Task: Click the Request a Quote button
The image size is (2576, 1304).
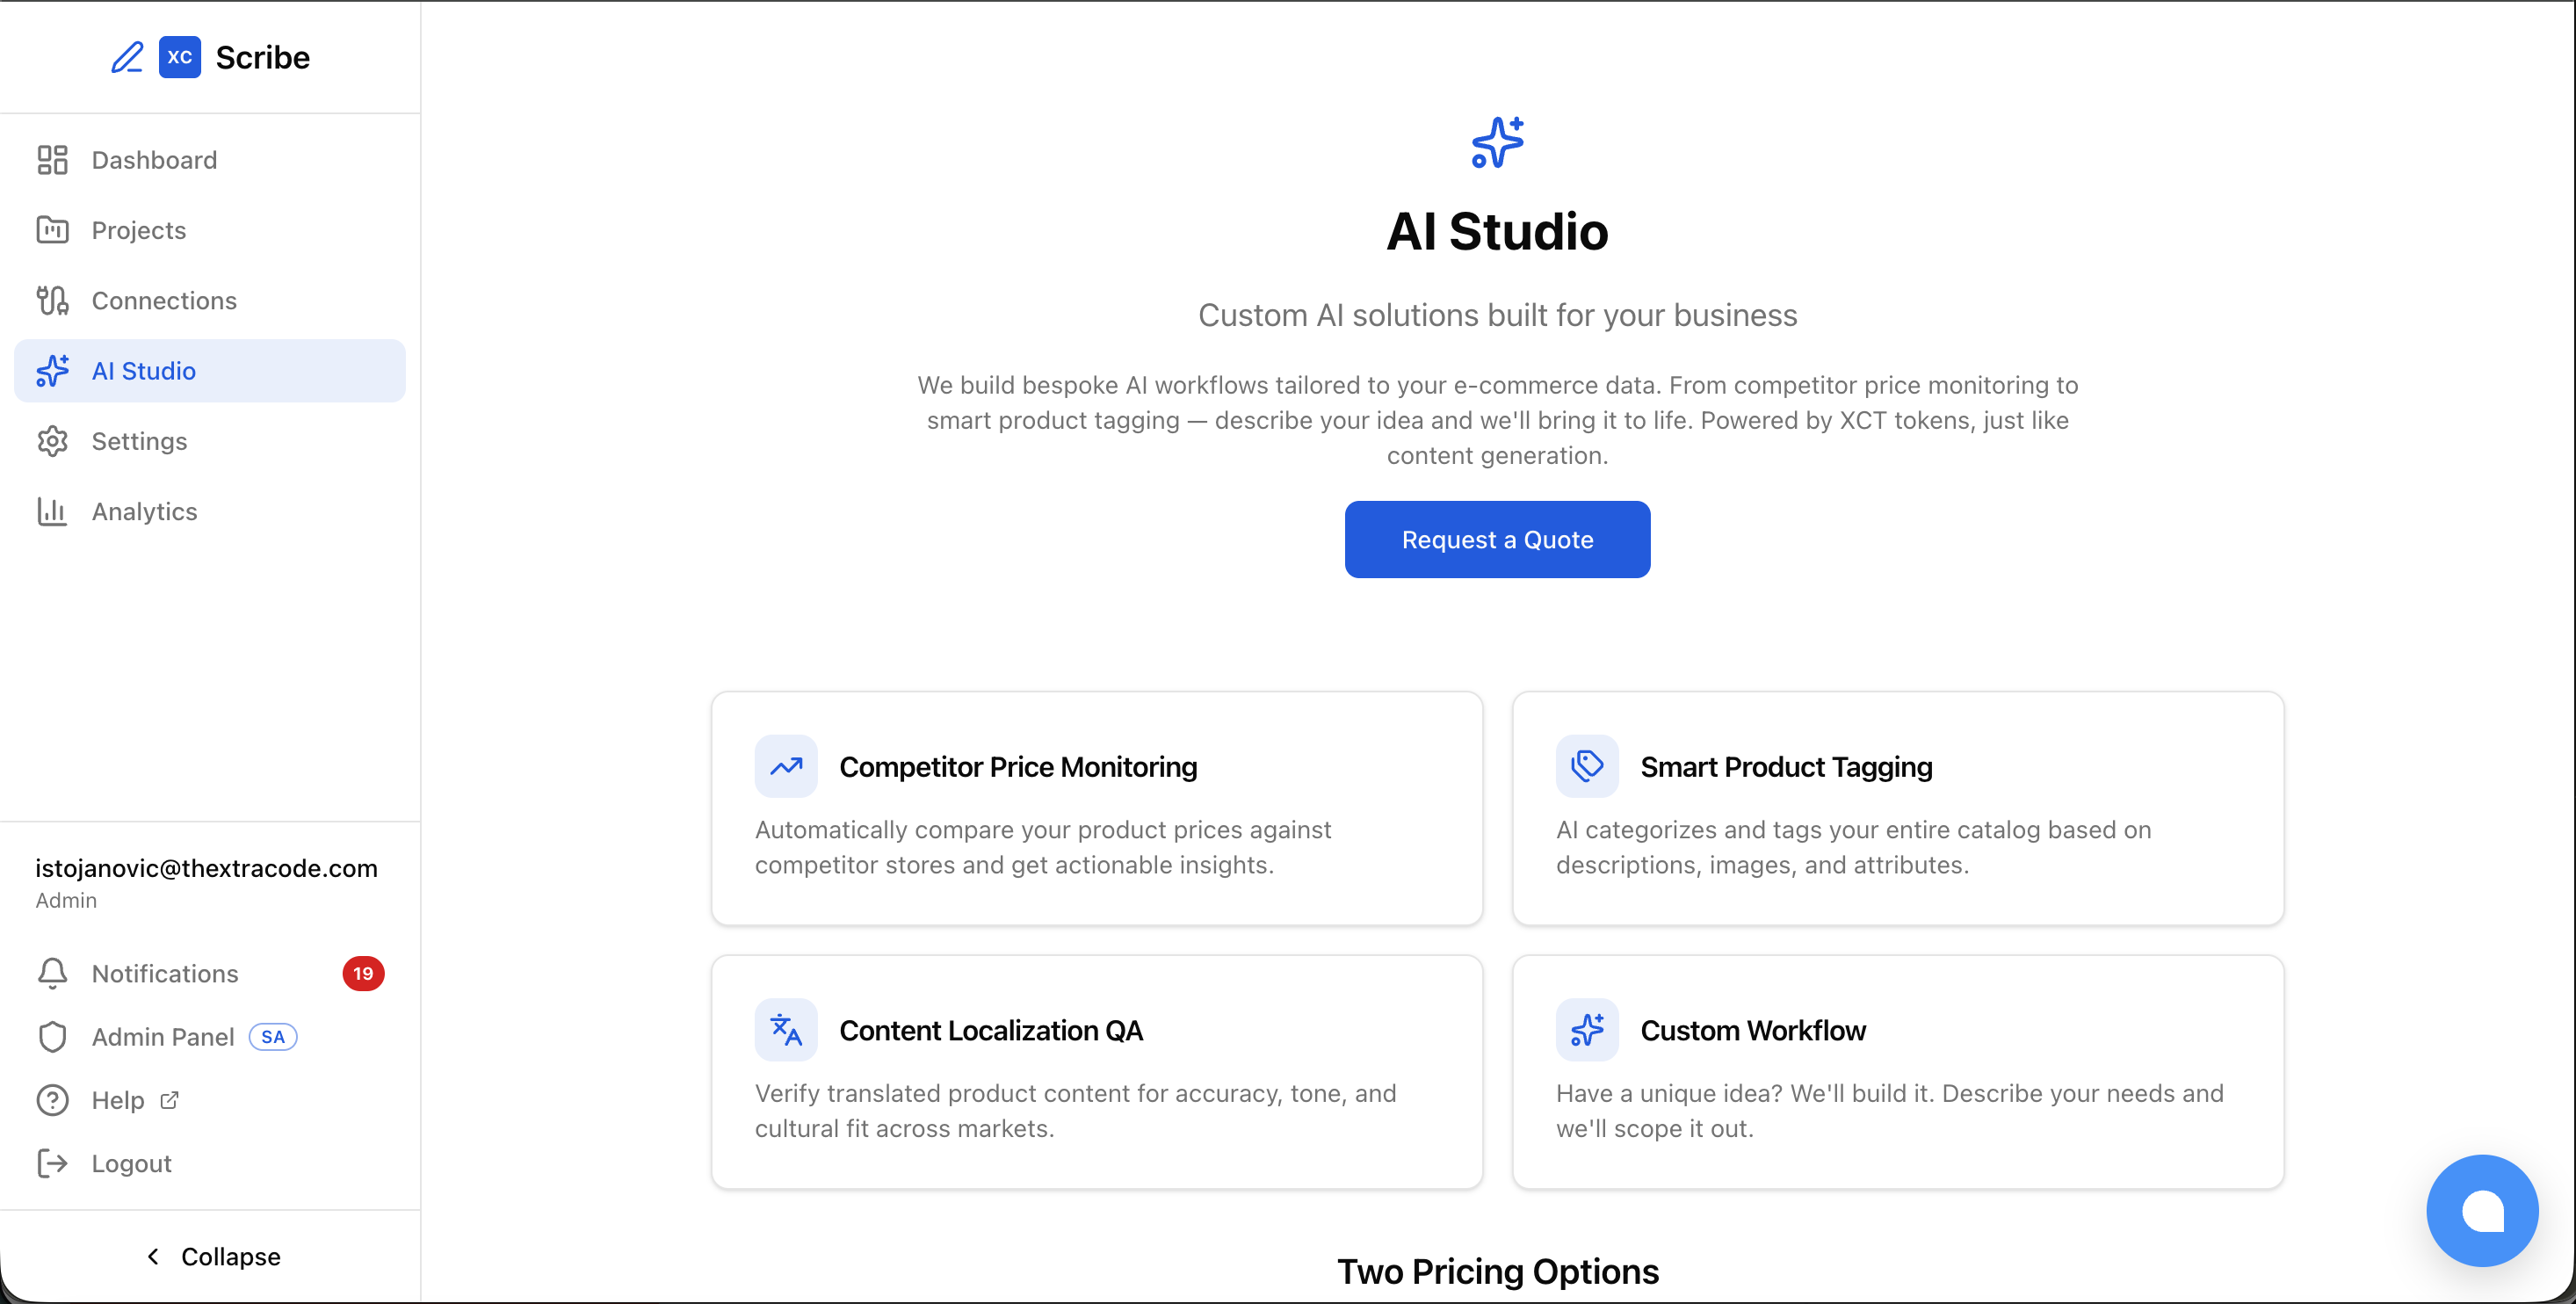Action: click(x=1497, y=539)
